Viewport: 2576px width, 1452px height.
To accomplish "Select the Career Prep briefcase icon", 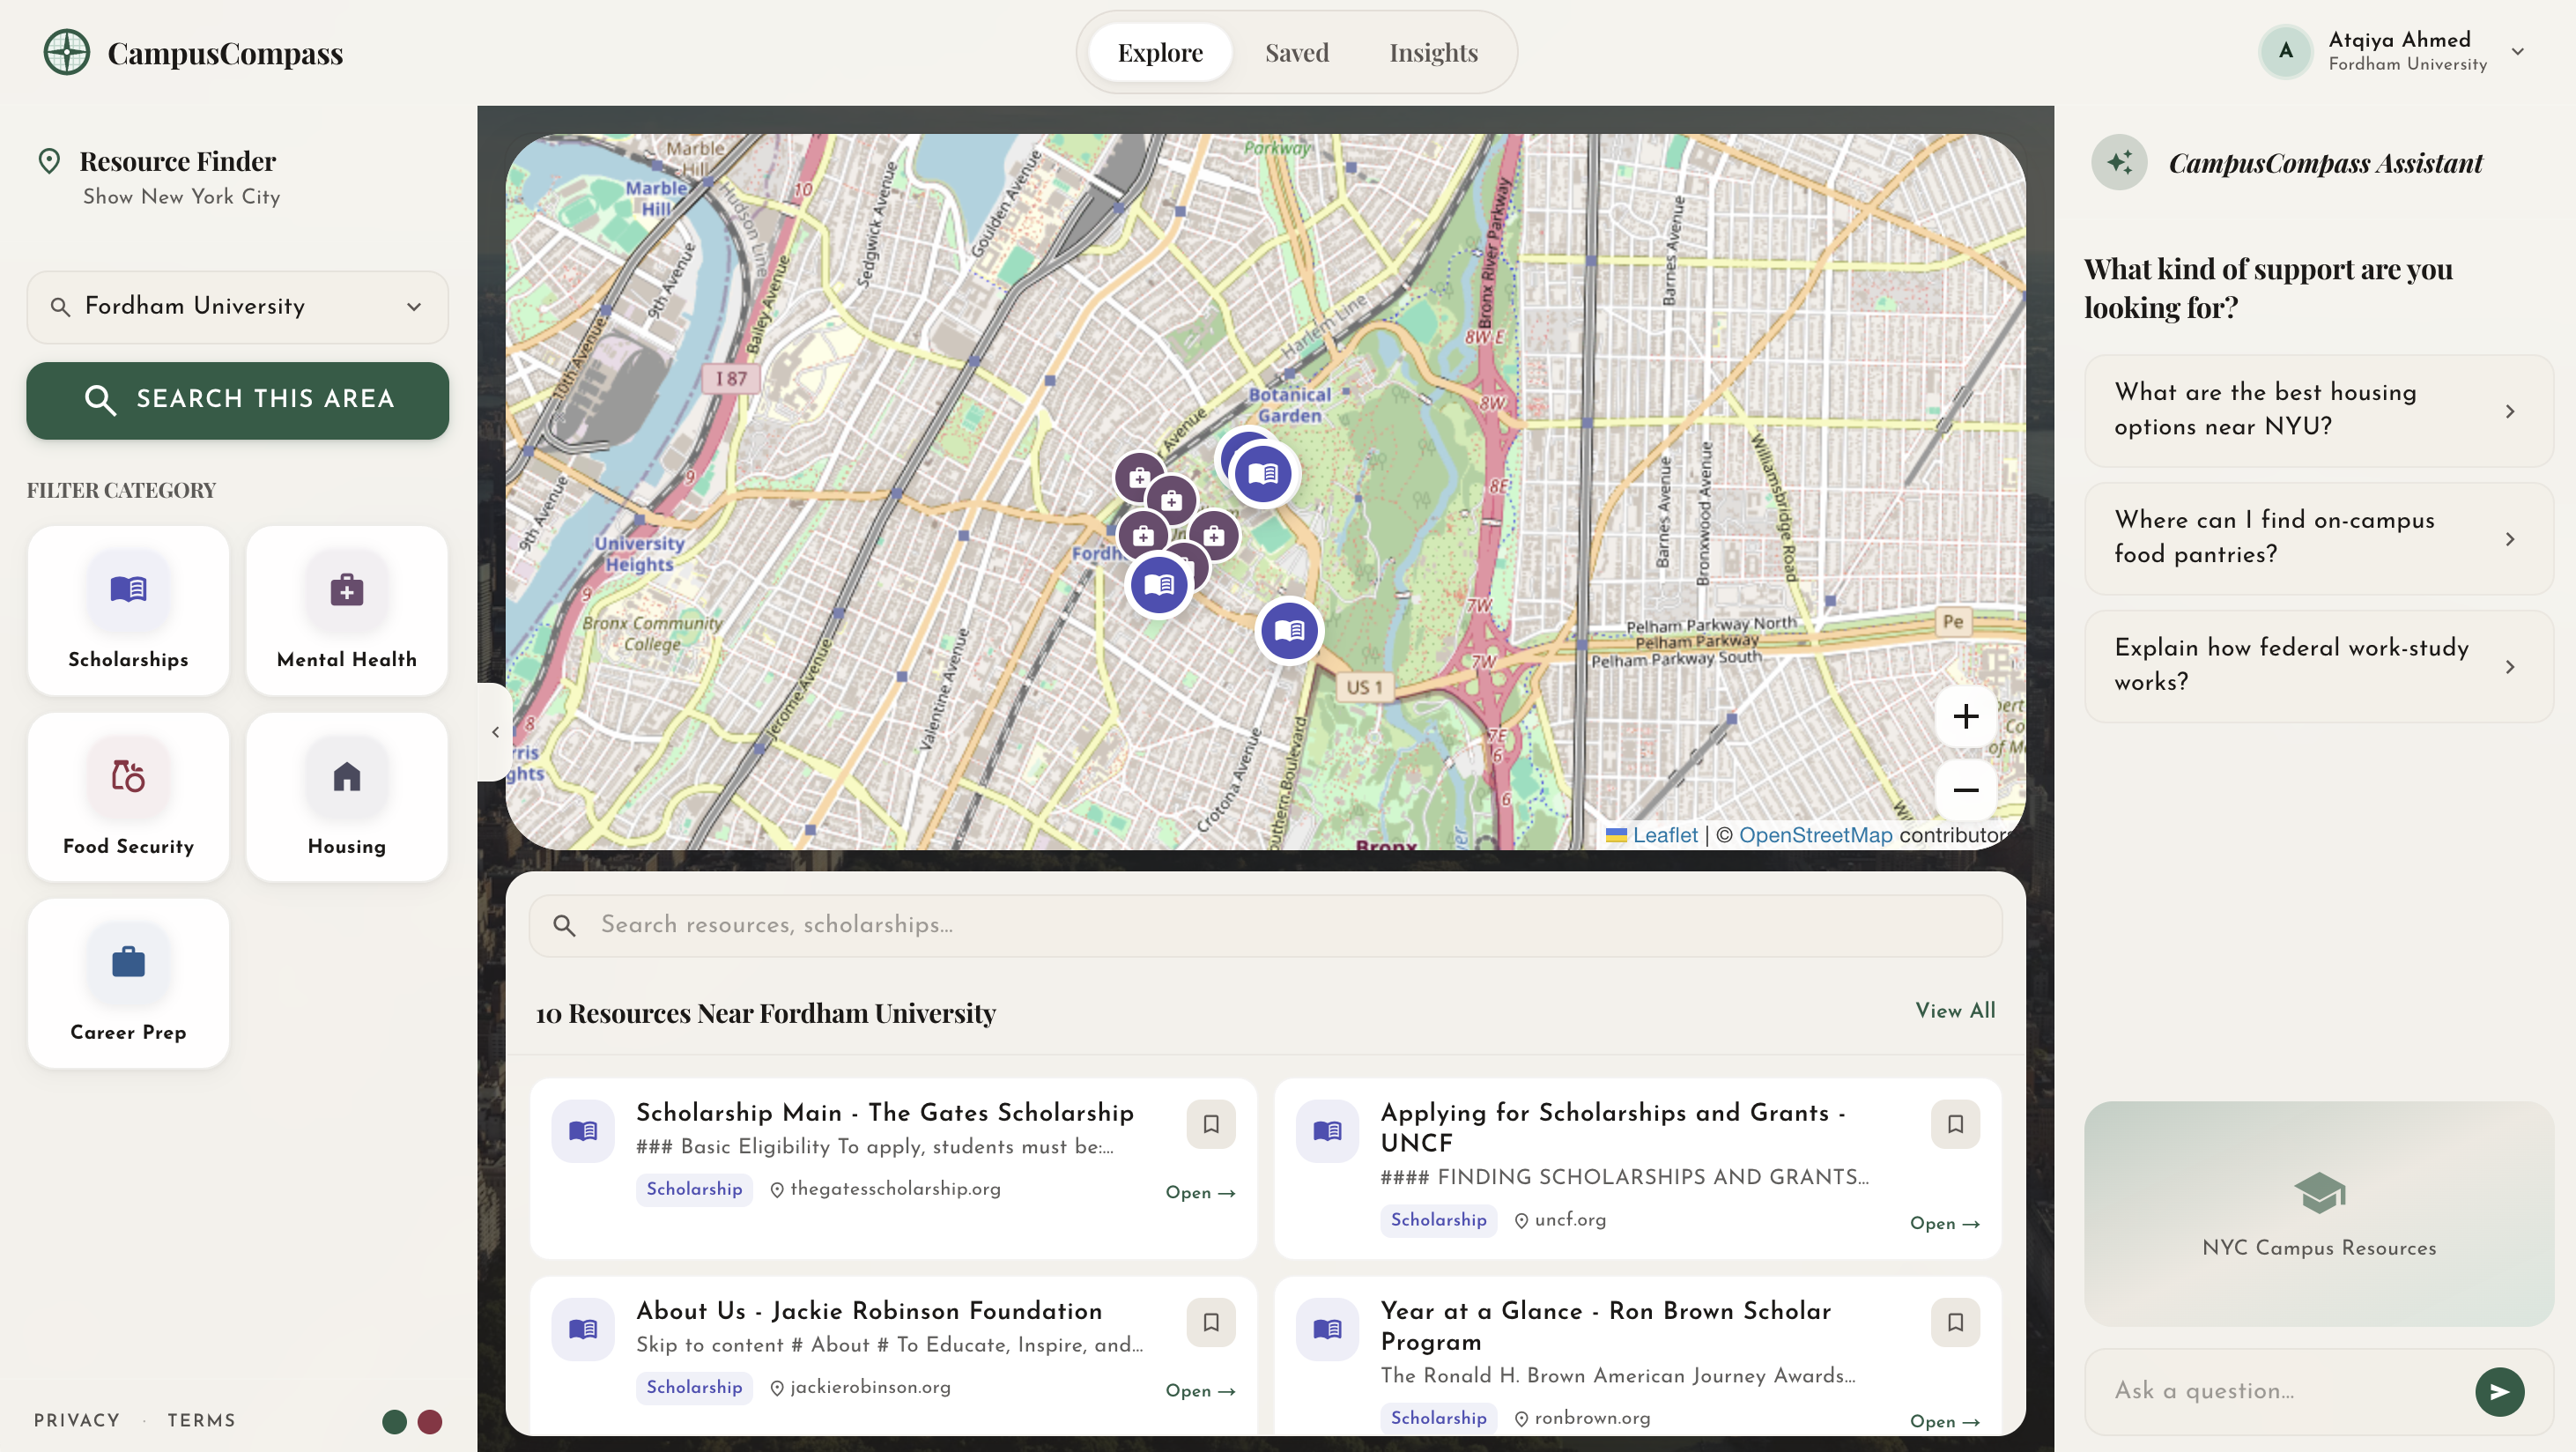I will coord(128,962).
